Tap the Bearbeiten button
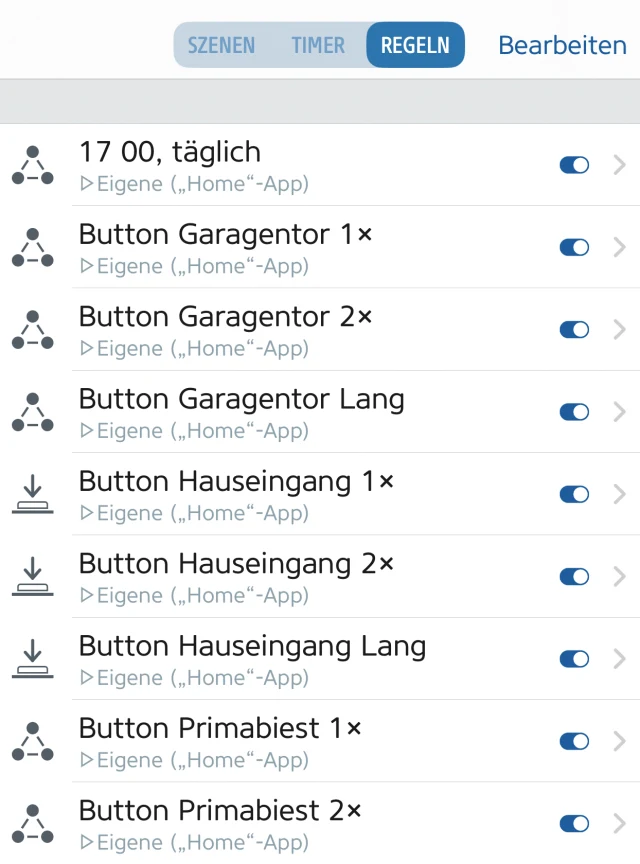The image size is (640, 864). [562, 45]
